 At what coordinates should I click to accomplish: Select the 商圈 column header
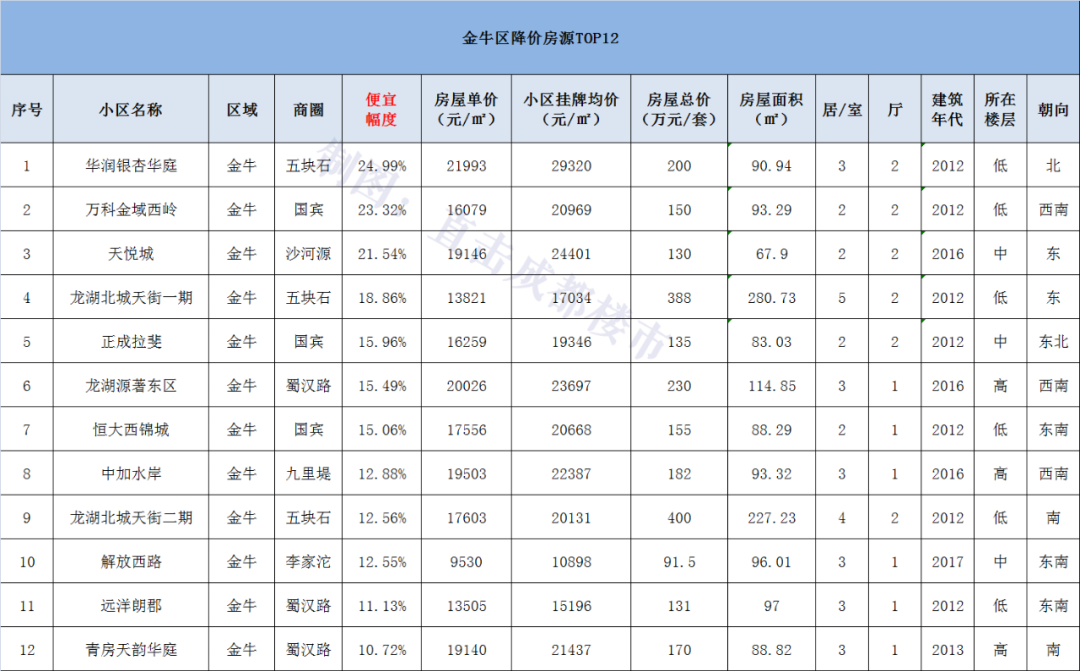(309, 110)
